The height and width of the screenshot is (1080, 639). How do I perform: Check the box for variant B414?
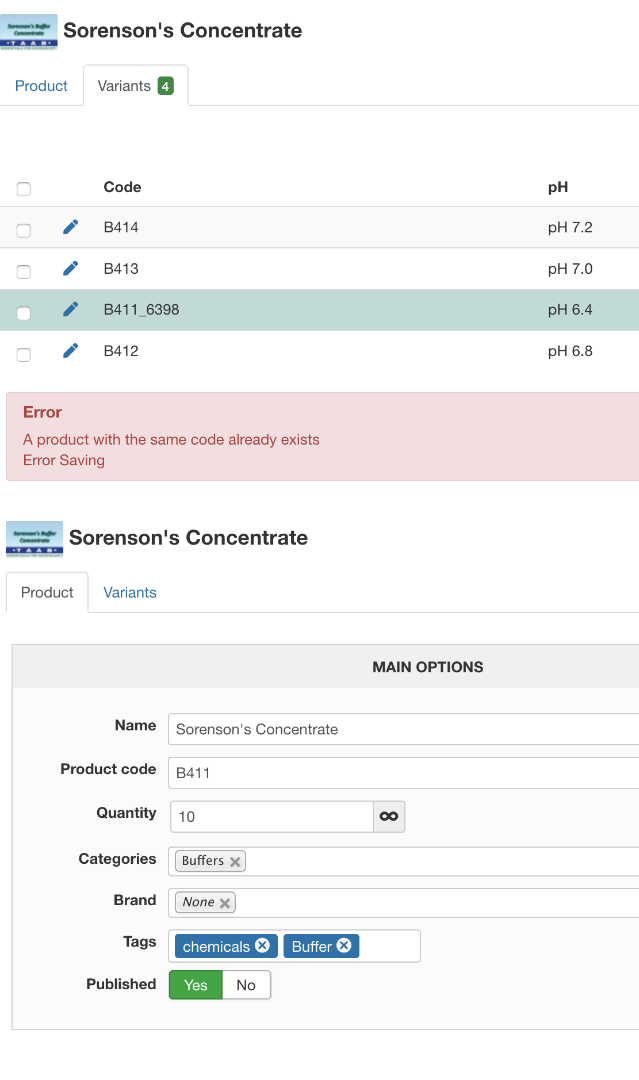click(24, 230)
